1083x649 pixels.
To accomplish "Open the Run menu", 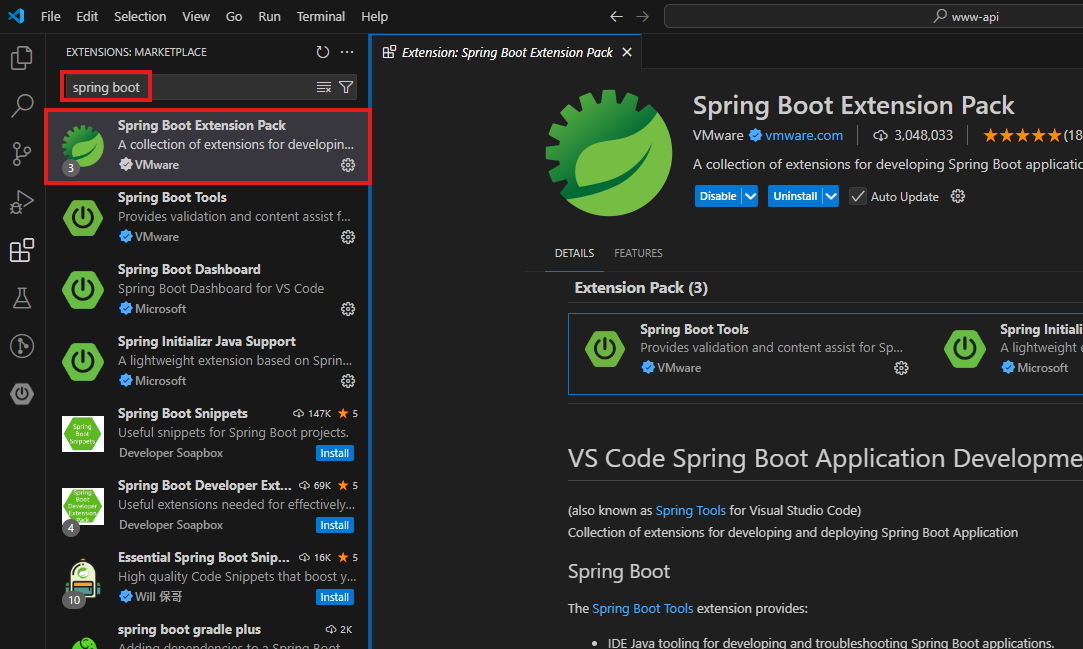I will pos(269,17).
